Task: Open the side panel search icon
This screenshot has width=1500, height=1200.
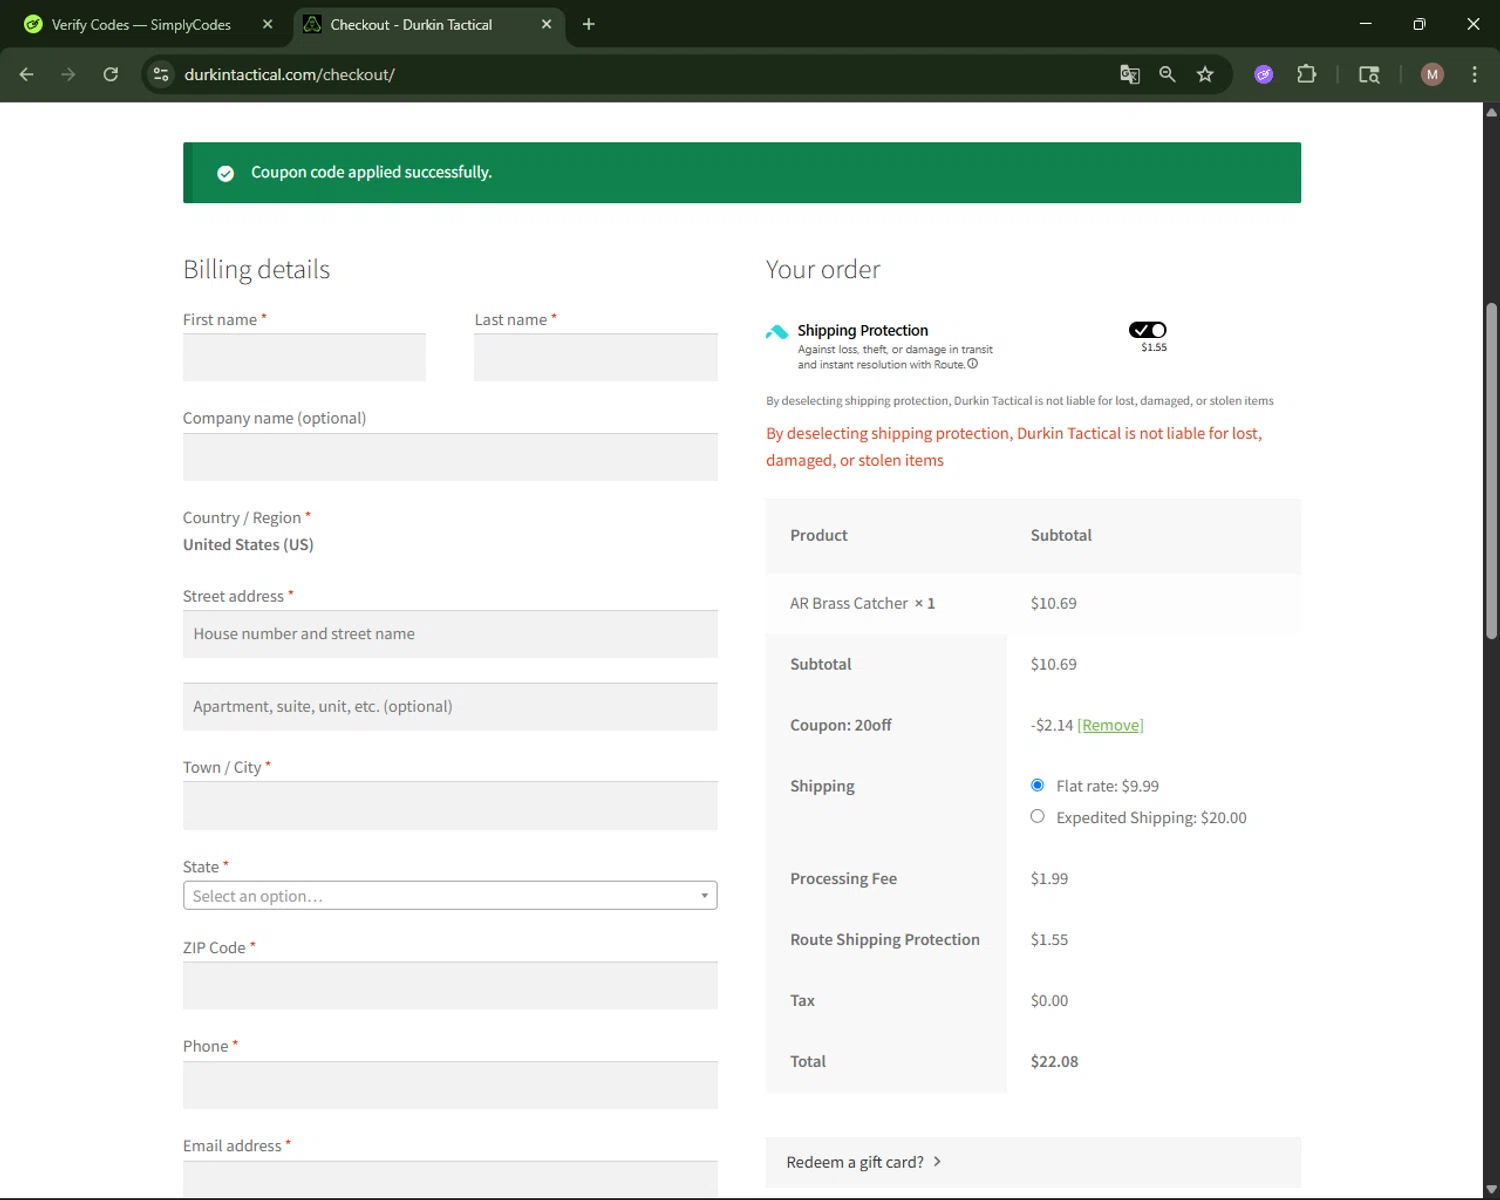Action: (1369, 74)
